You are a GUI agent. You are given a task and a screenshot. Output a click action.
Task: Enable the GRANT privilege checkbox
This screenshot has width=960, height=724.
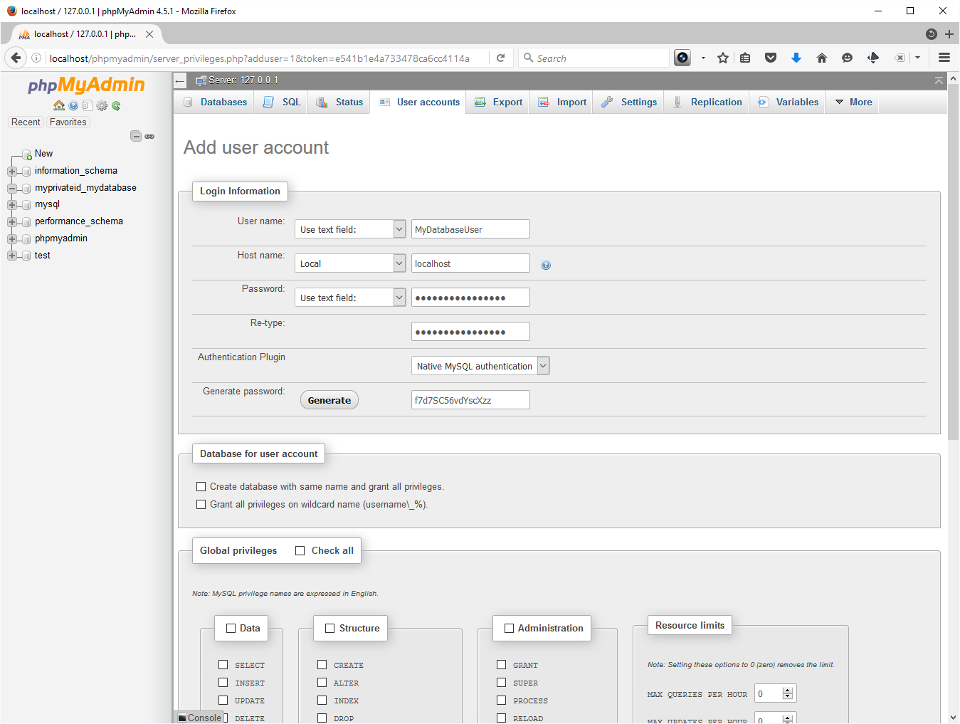501,665
